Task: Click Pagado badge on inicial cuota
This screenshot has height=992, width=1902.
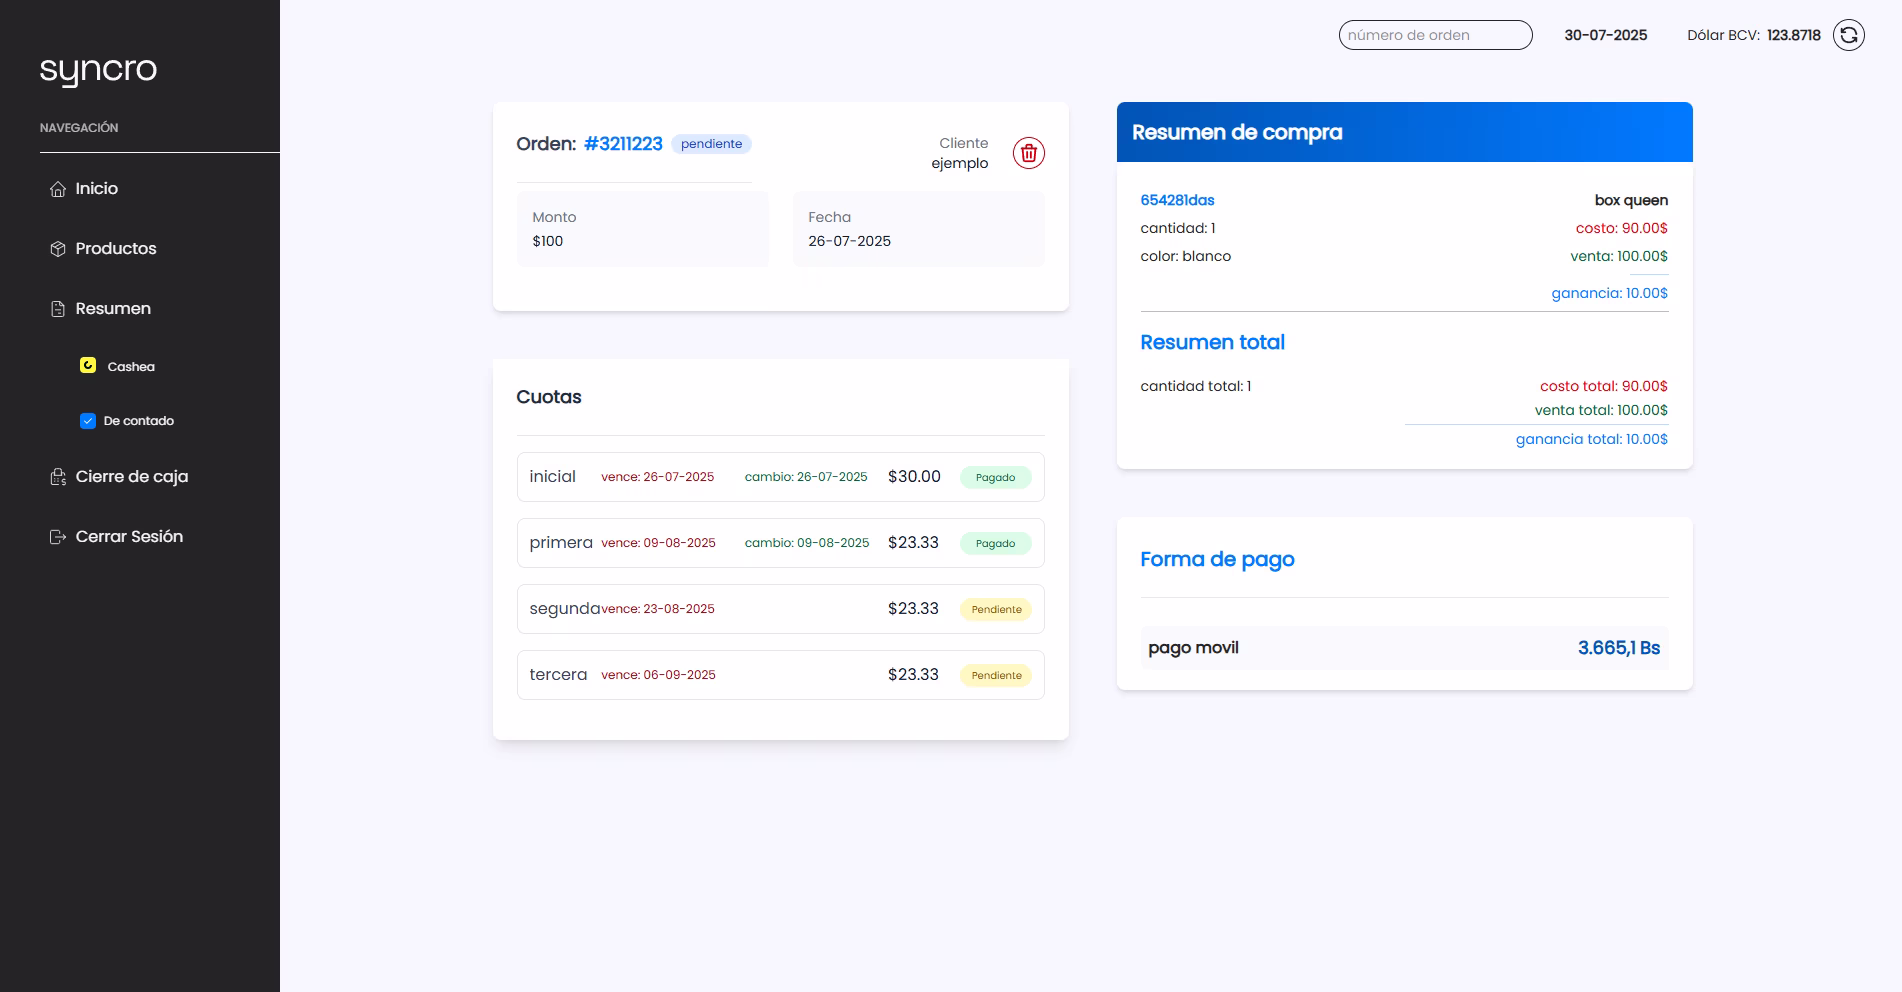Action: tap(996, 477)
